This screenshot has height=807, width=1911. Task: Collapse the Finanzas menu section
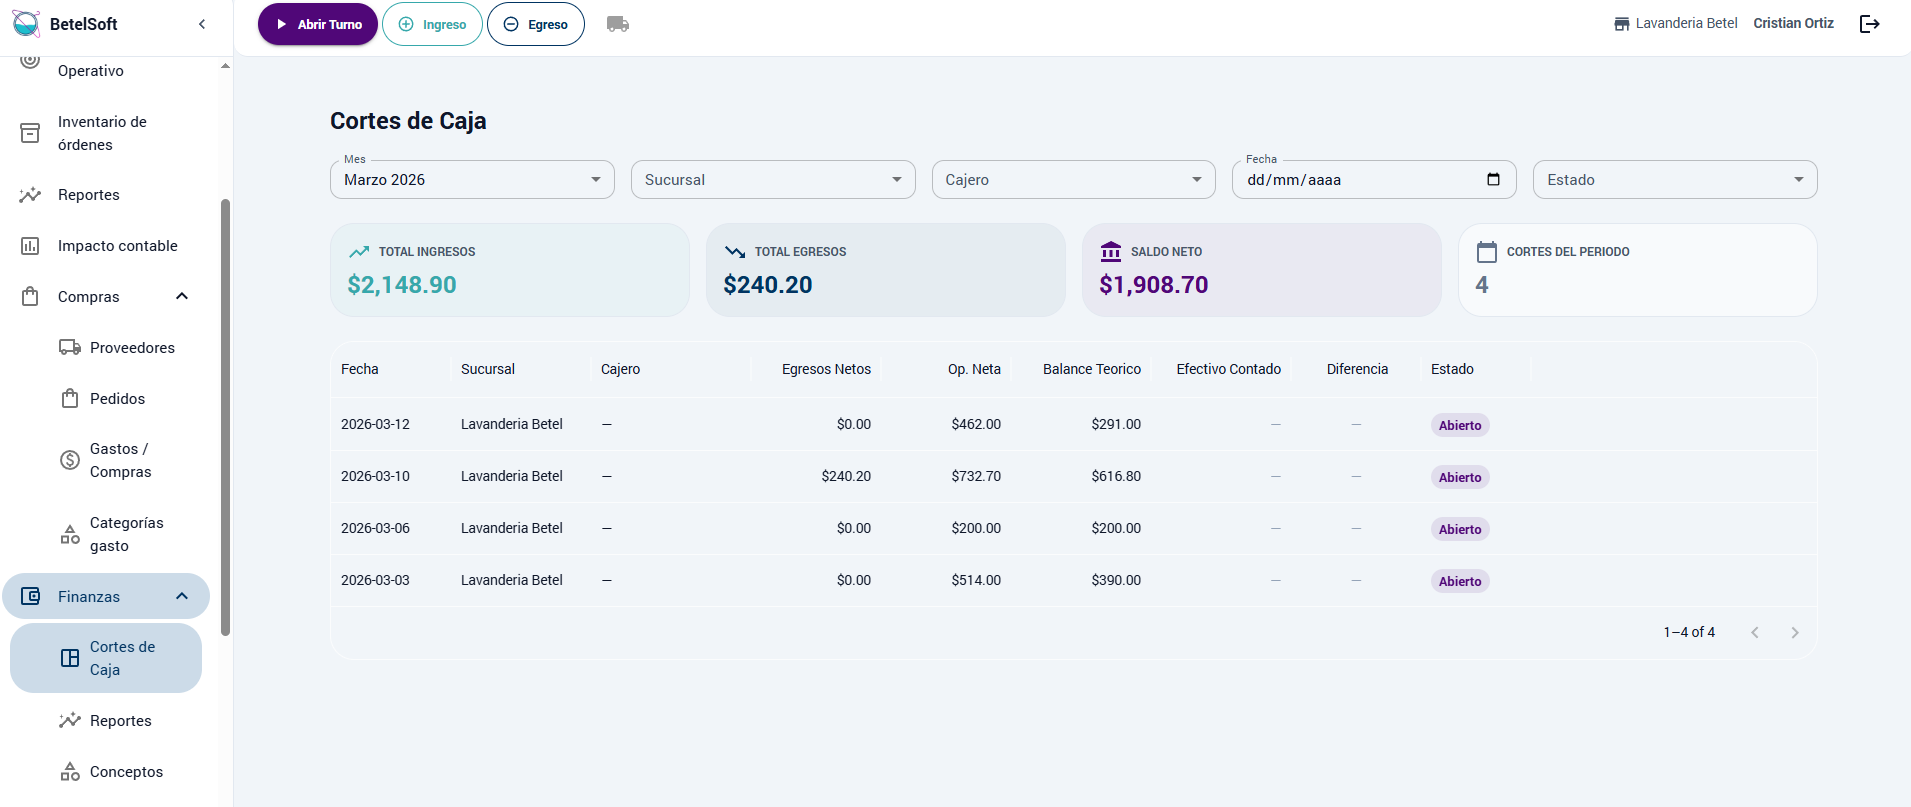point(182,597)
